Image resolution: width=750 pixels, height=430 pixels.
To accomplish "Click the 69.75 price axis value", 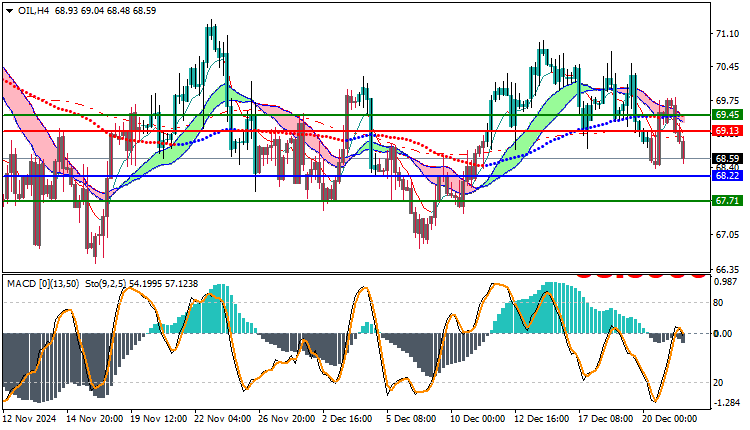I will [x=727, y=100].
